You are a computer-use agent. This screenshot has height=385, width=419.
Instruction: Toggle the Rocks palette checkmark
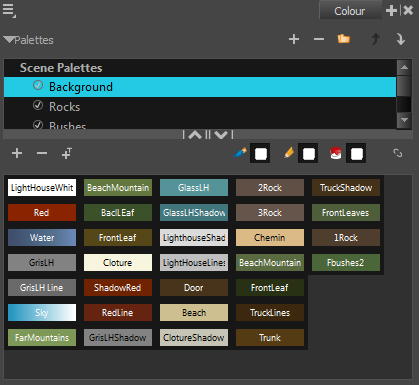(x=38, y=105)
